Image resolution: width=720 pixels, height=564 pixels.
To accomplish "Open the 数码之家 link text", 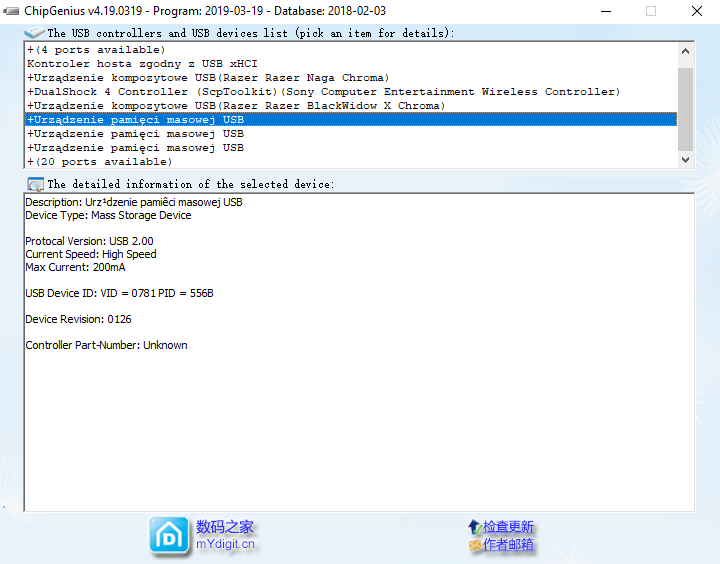I will coord(225,527).
